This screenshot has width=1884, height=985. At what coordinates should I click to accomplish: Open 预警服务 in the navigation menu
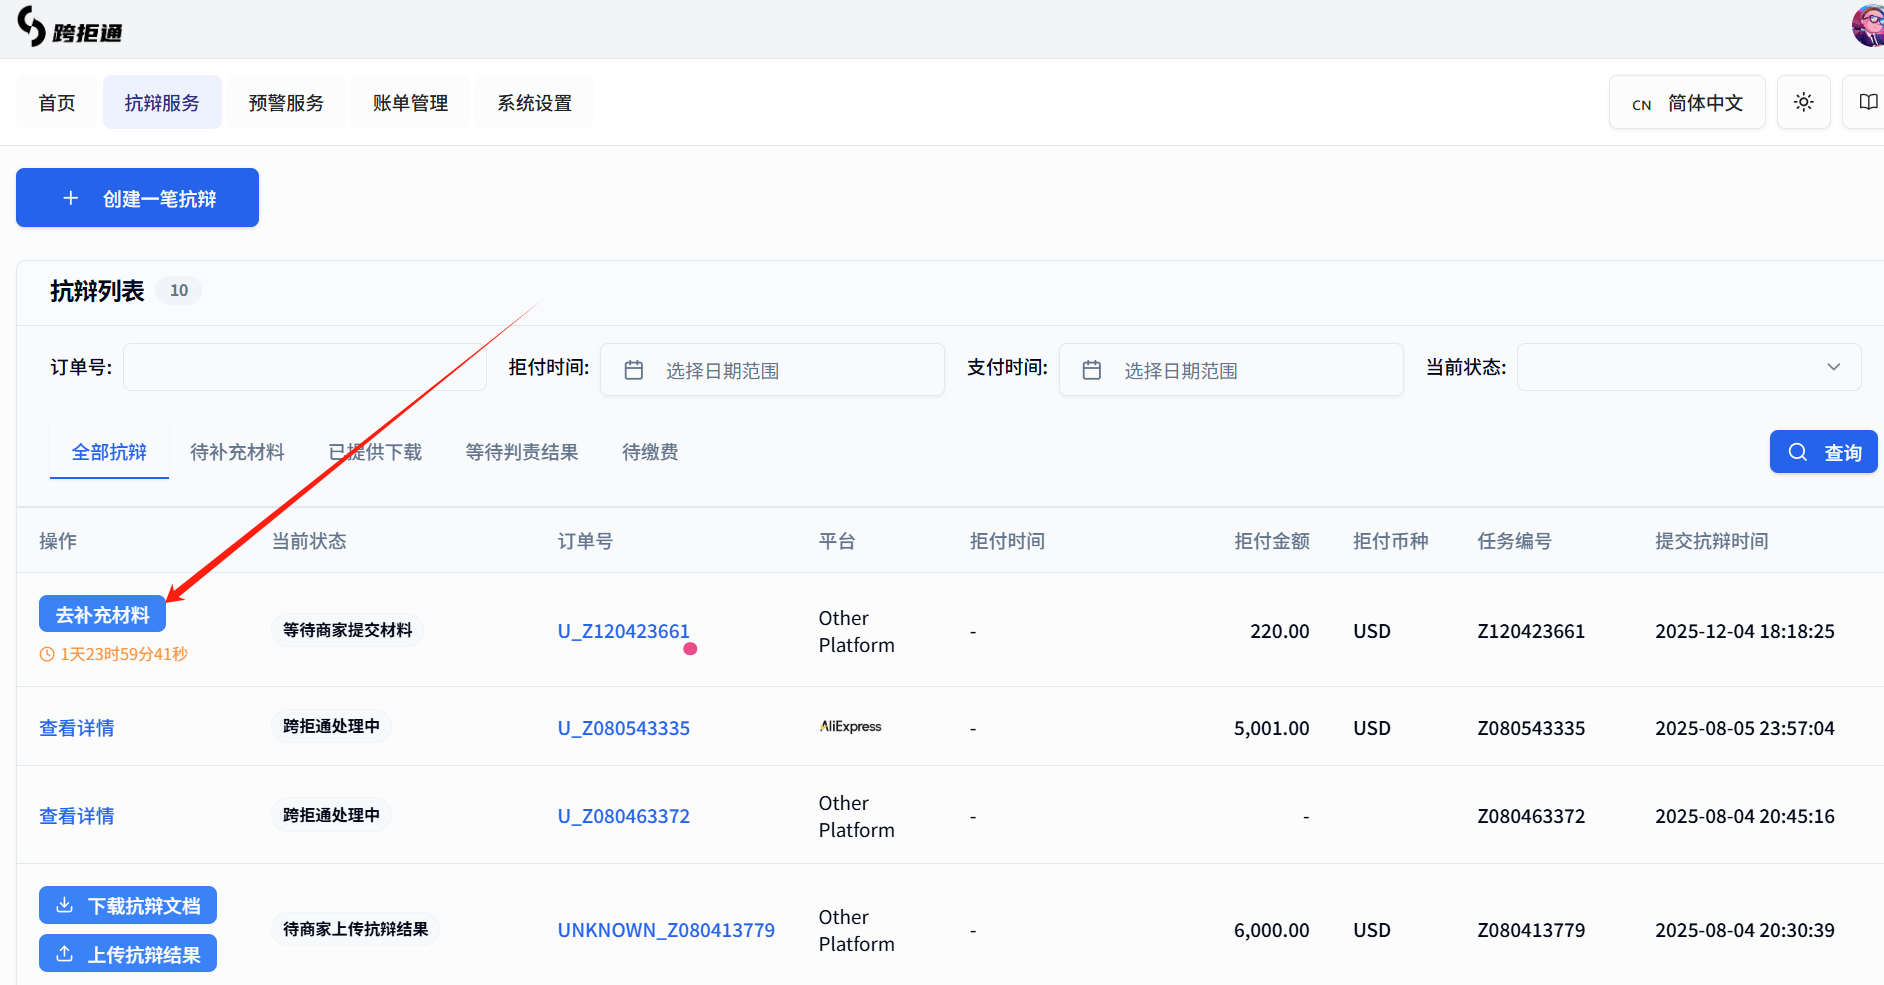click(x=286, y=103)
